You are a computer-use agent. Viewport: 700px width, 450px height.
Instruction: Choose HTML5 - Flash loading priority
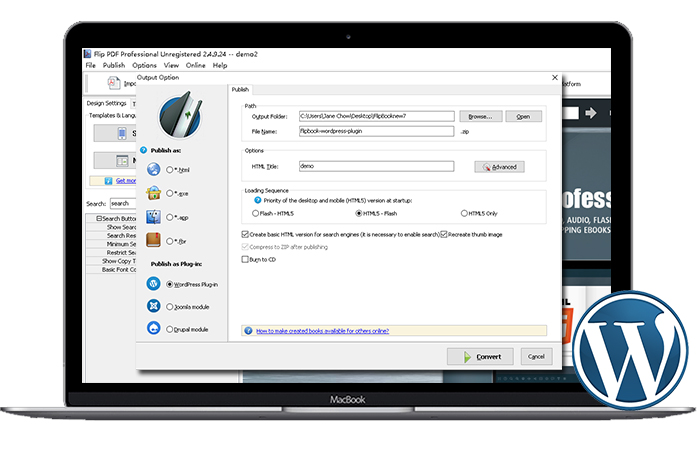pos(358,213)
